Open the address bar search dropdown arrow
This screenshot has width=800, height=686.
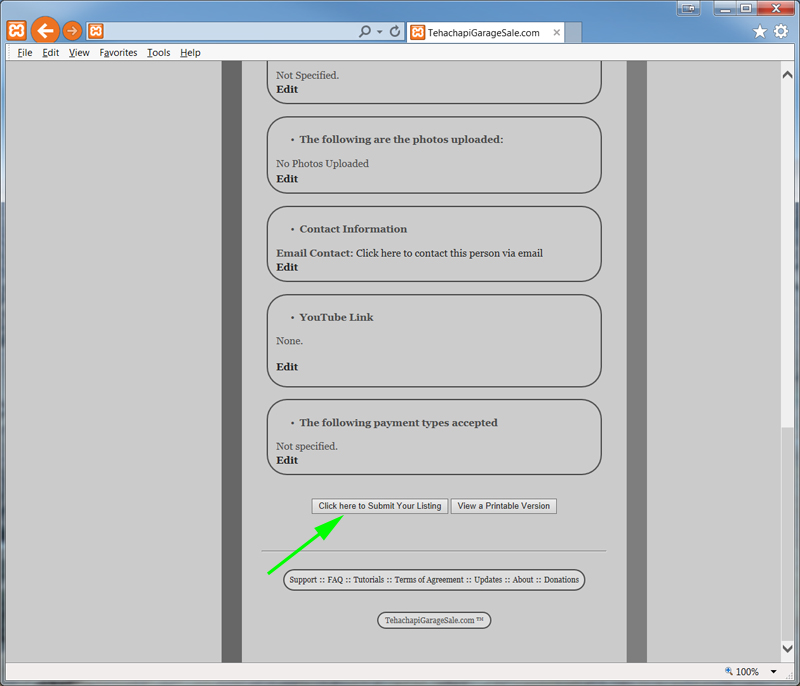(380, 32)
